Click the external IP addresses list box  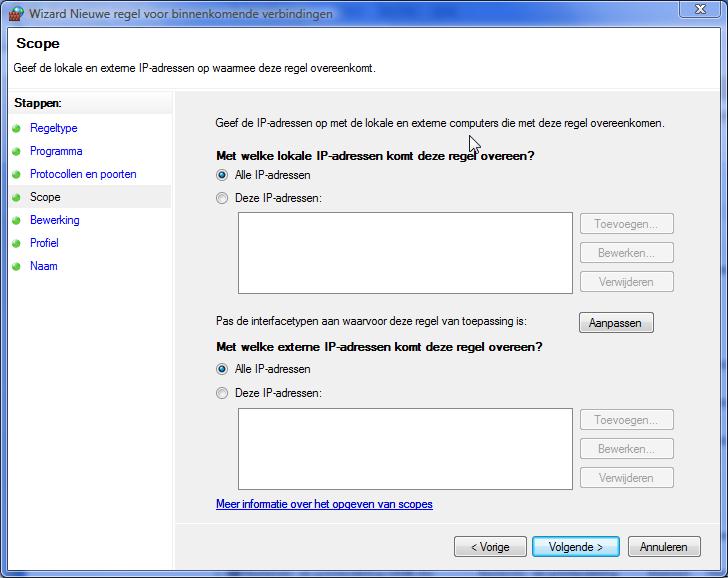(405, 449)
